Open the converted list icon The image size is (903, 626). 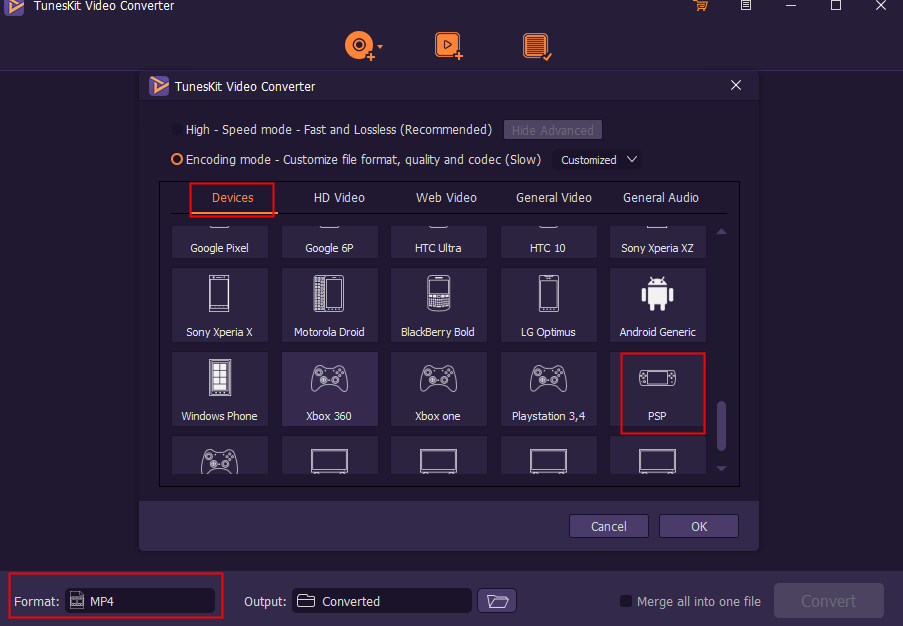tap(537, 47)
